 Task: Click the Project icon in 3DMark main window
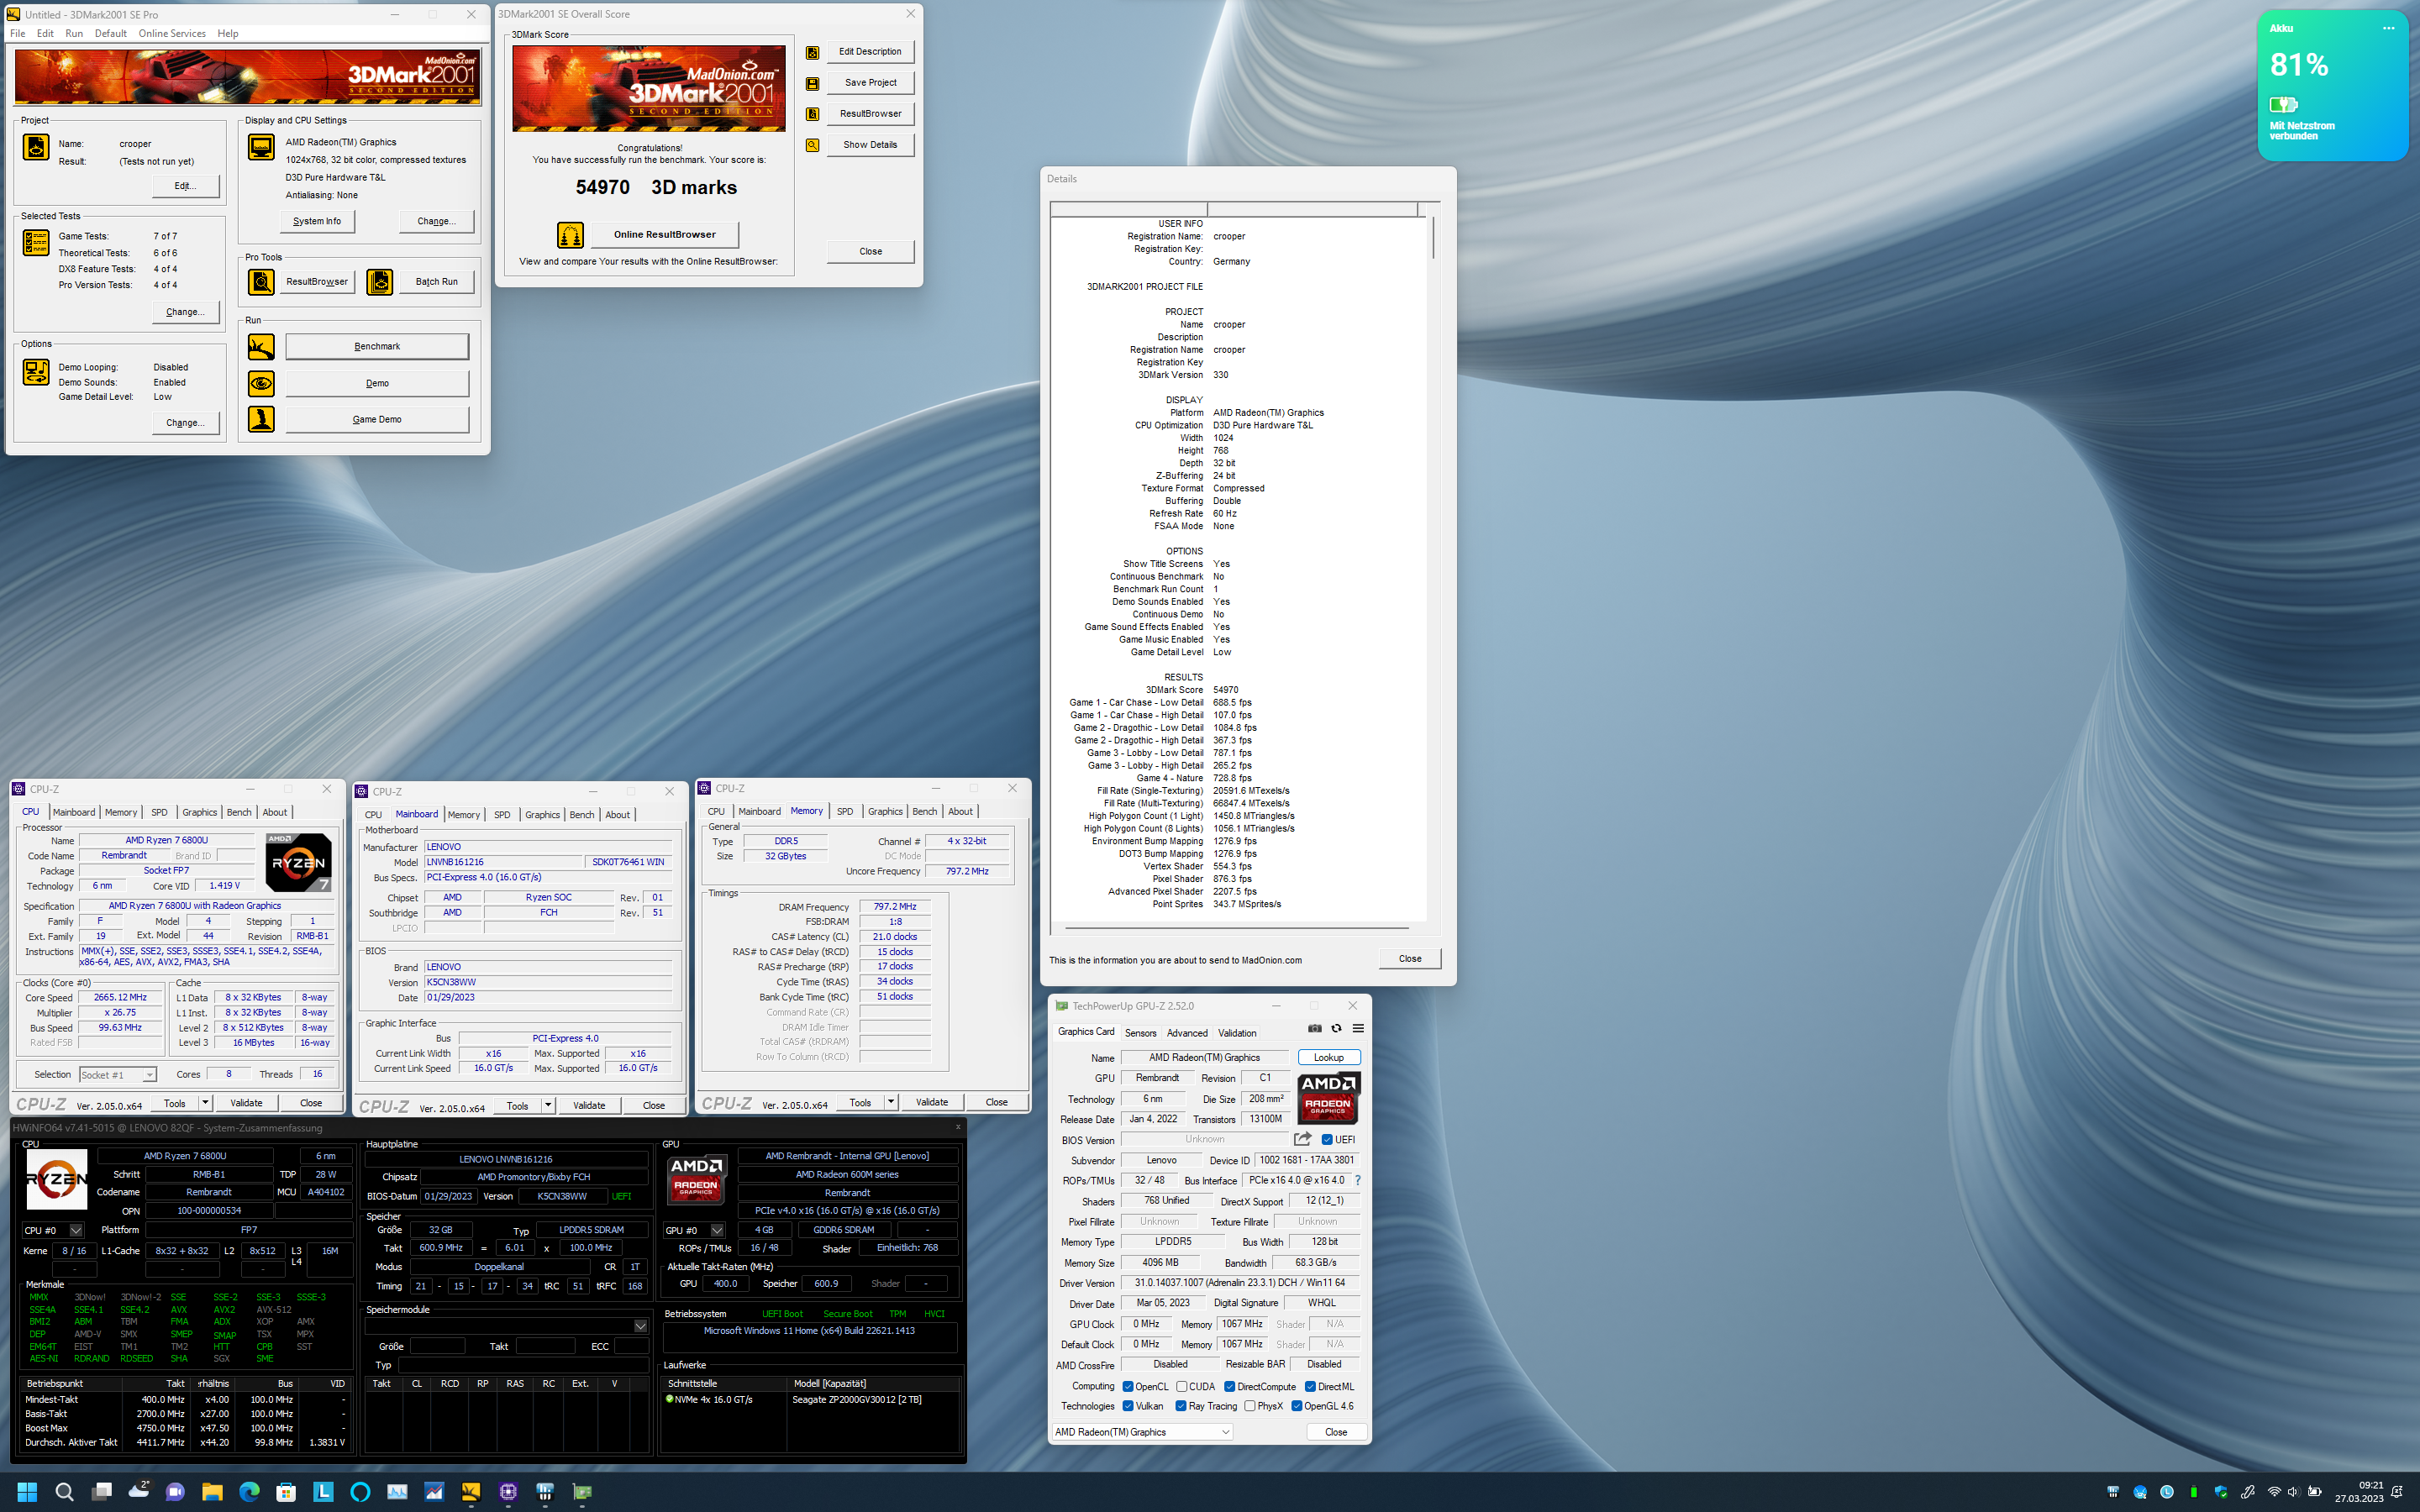point(36,147)
